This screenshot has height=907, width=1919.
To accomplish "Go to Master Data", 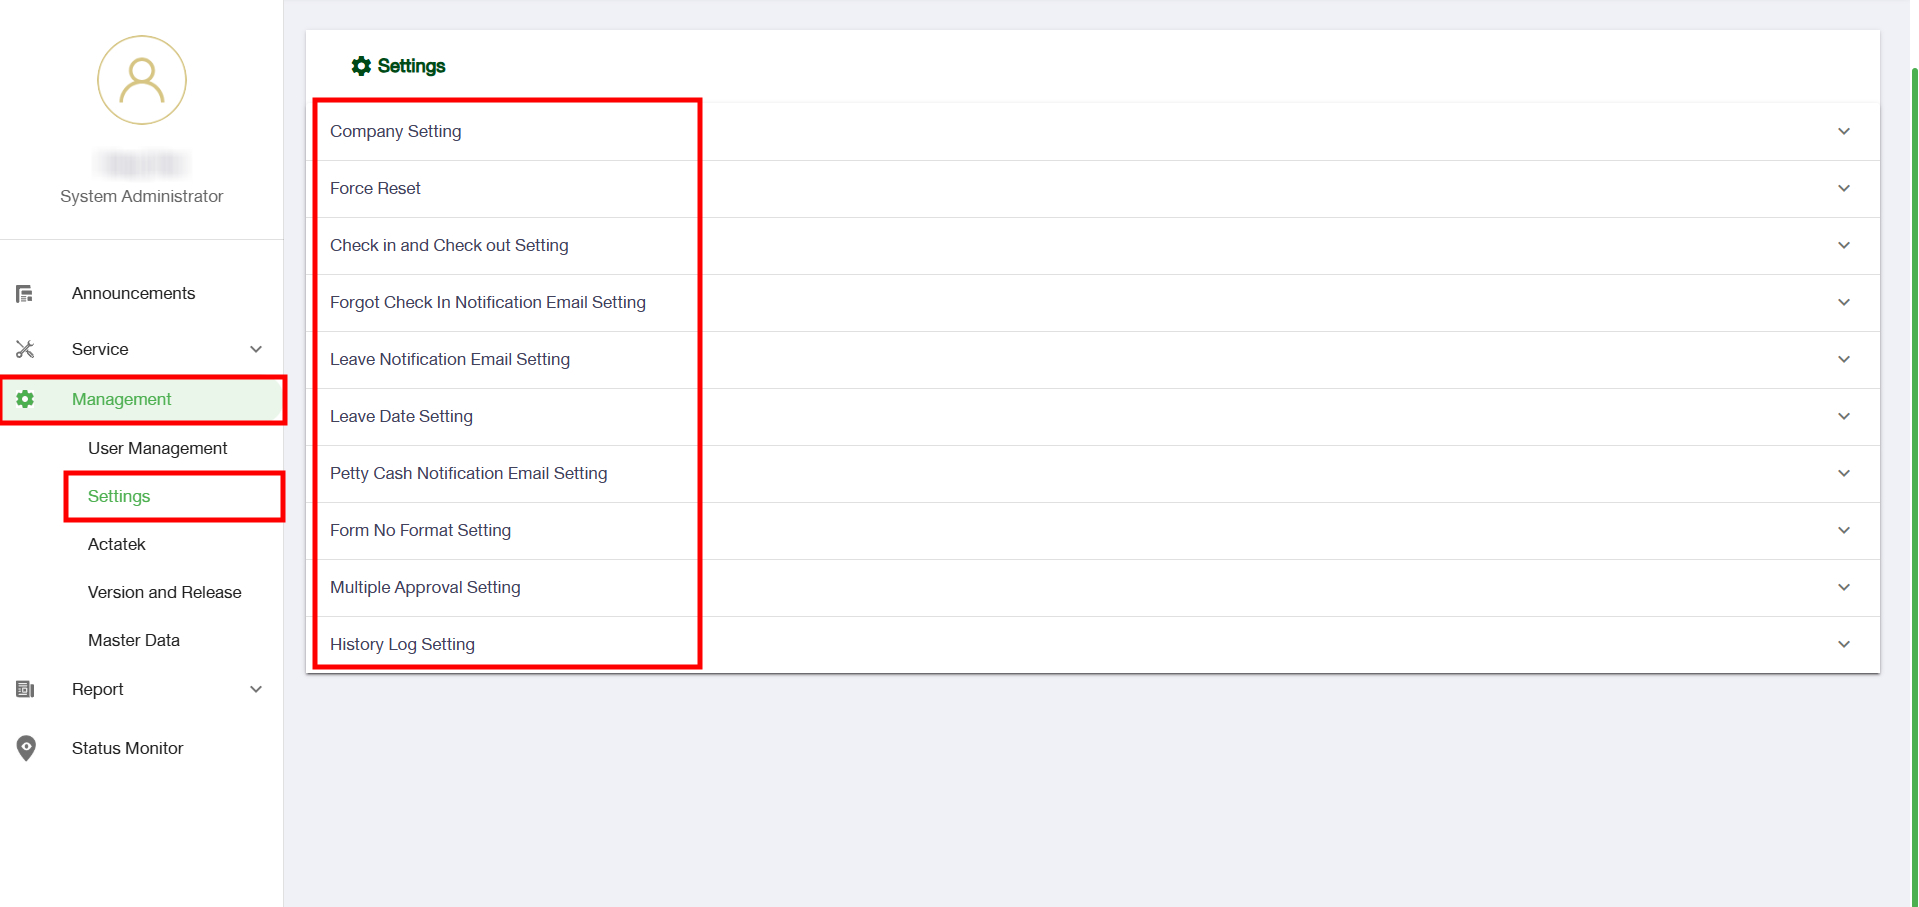I will click(x=134, y=640).
